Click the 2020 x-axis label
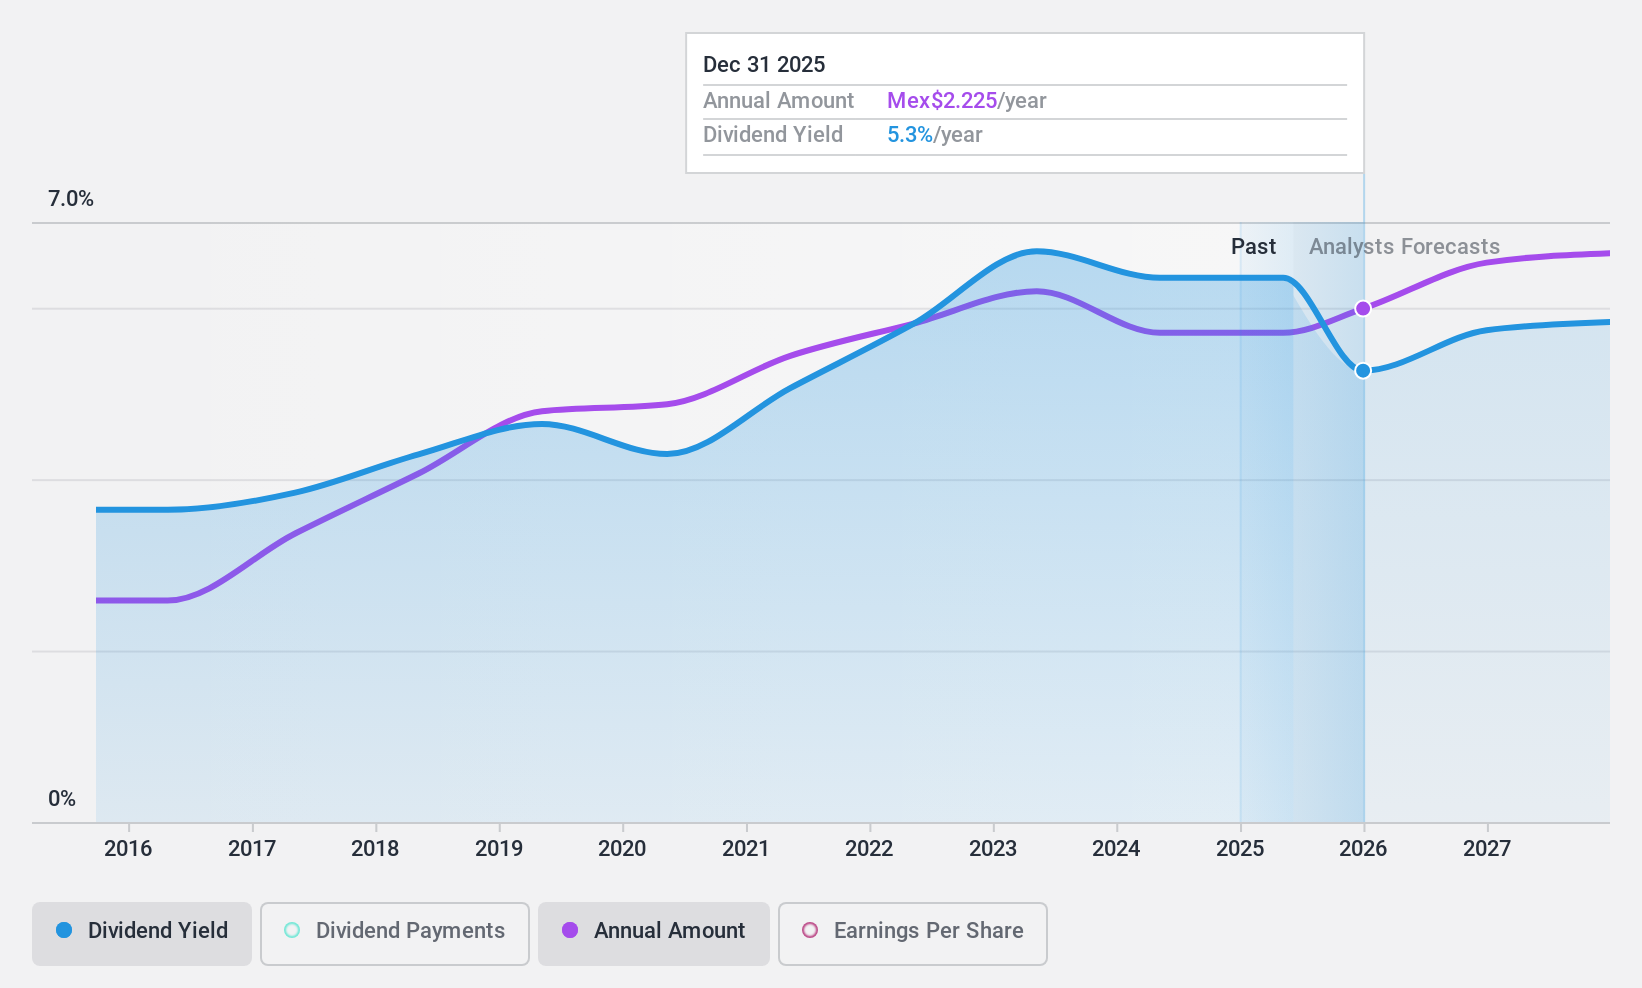Viewport: 1642px width, 988px height. click(x=622, y=849)
